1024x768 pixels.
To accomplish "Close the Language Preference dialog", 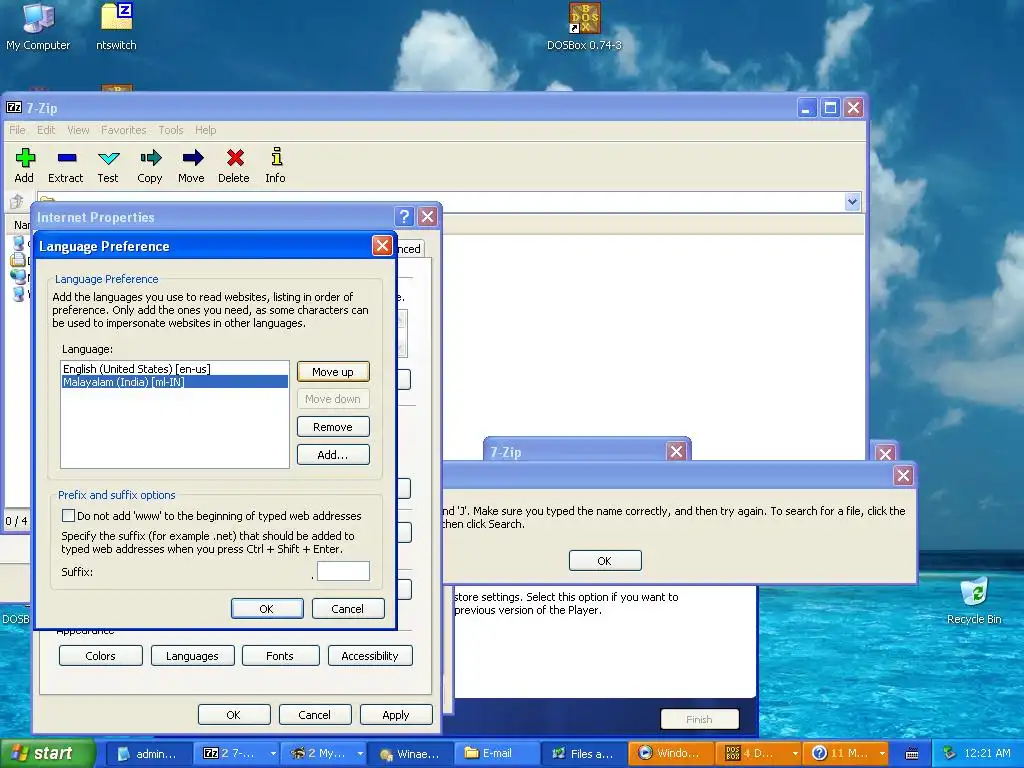I will tap(382, 246).
